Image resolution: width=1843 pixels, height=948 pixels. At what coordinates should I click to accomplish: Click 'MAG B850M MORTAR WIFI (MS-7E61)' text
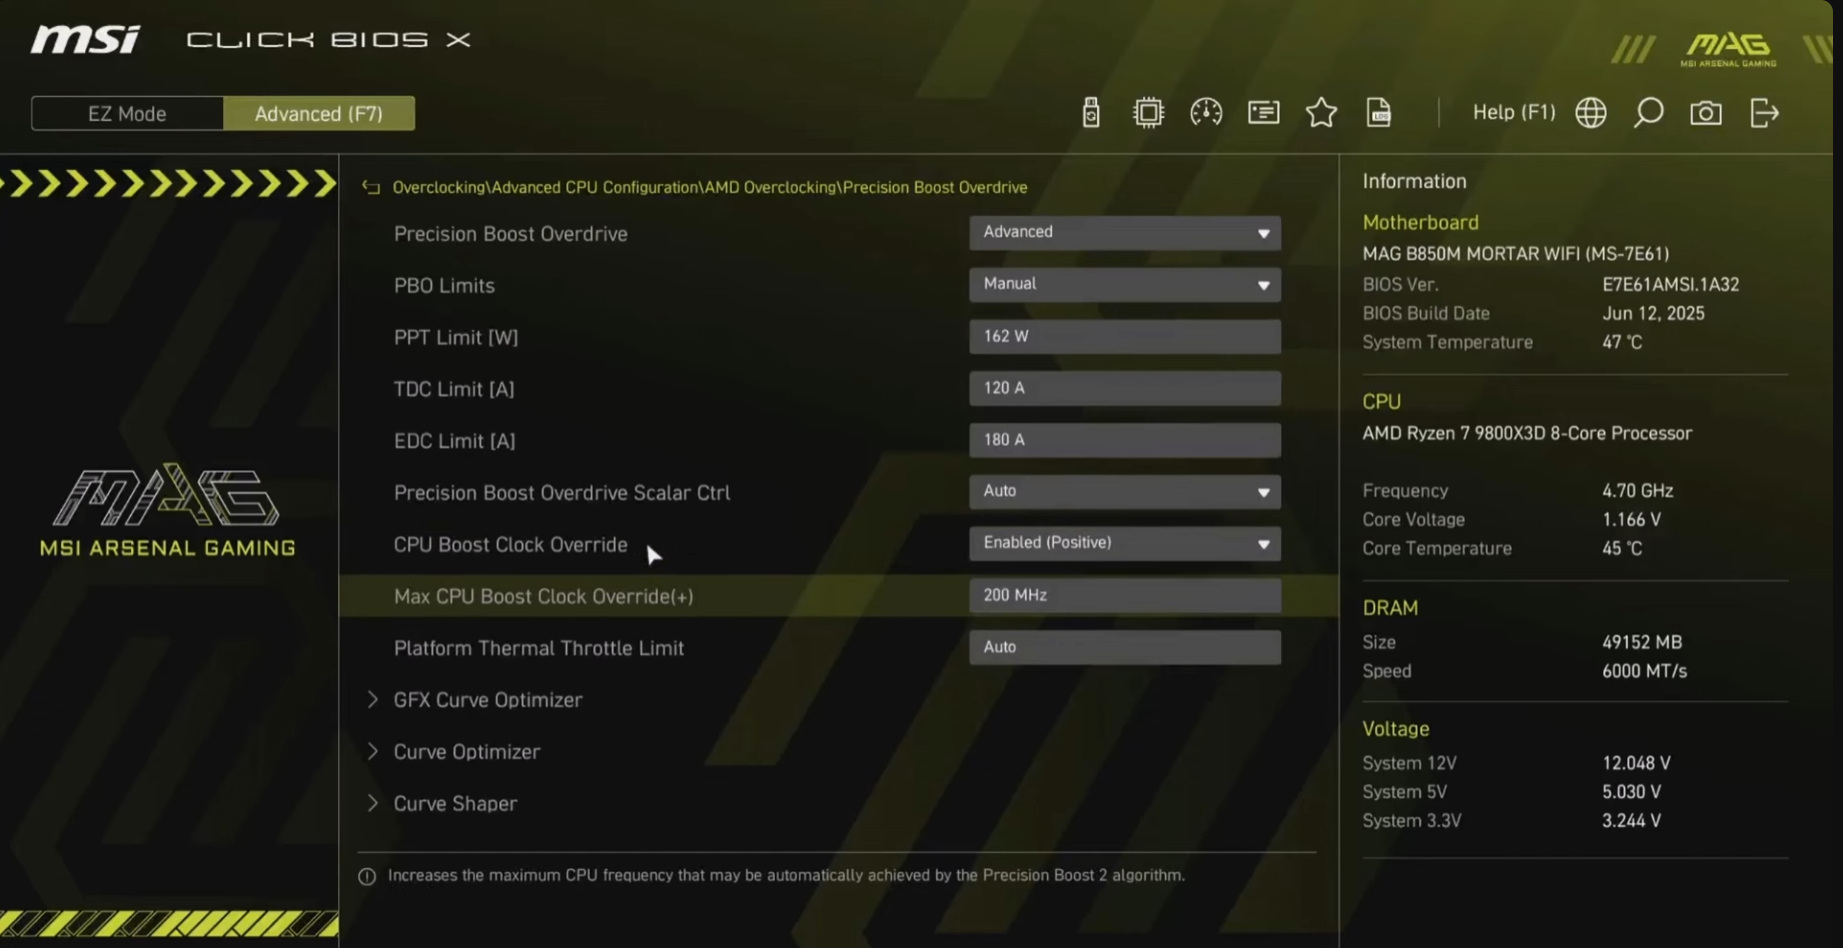[x=1516, y=254]
